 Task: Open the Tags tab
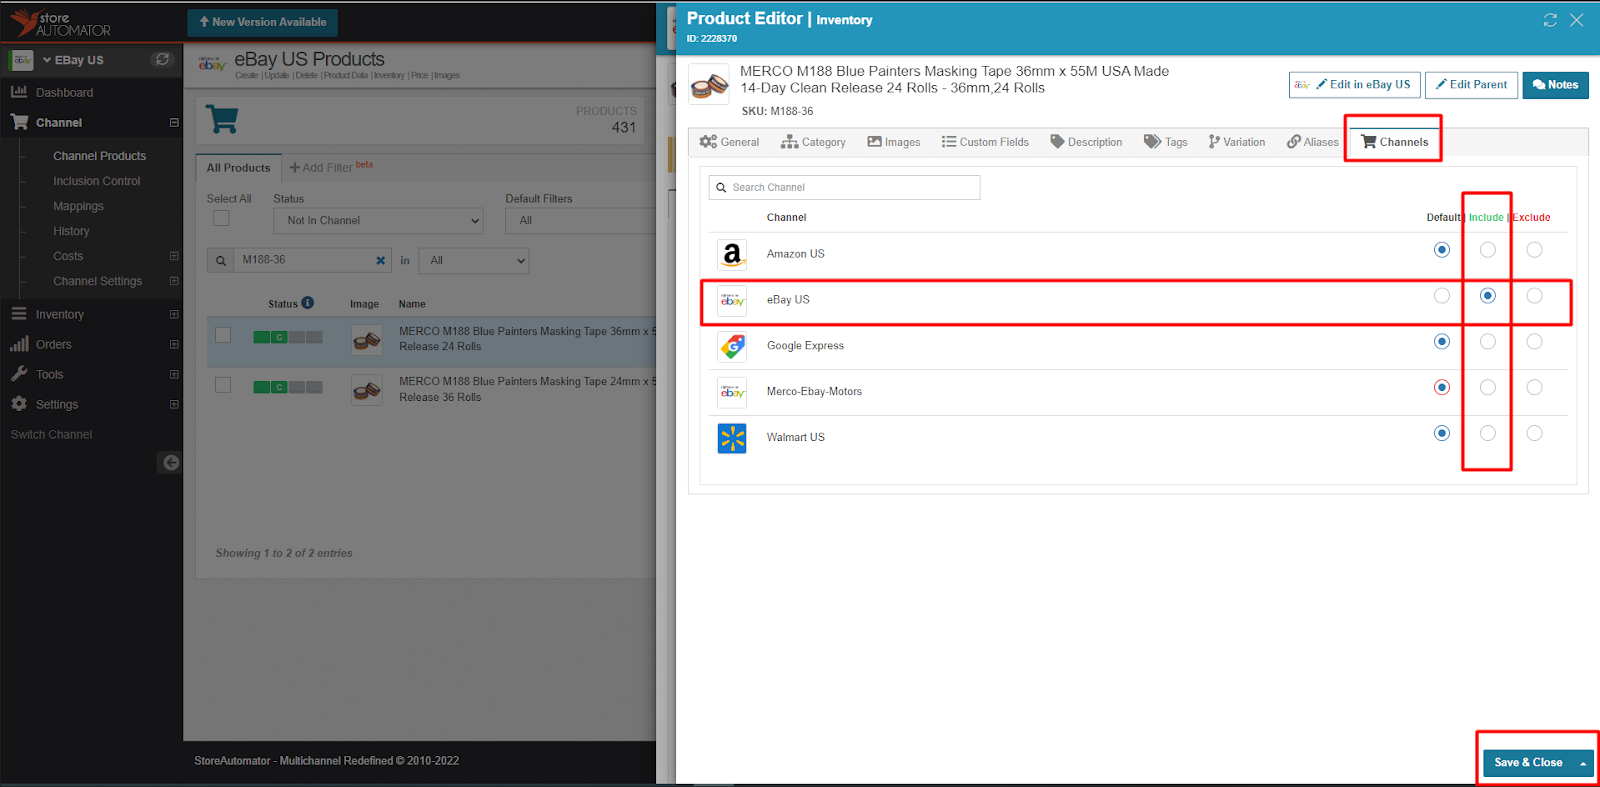[x=1166, y=142]
